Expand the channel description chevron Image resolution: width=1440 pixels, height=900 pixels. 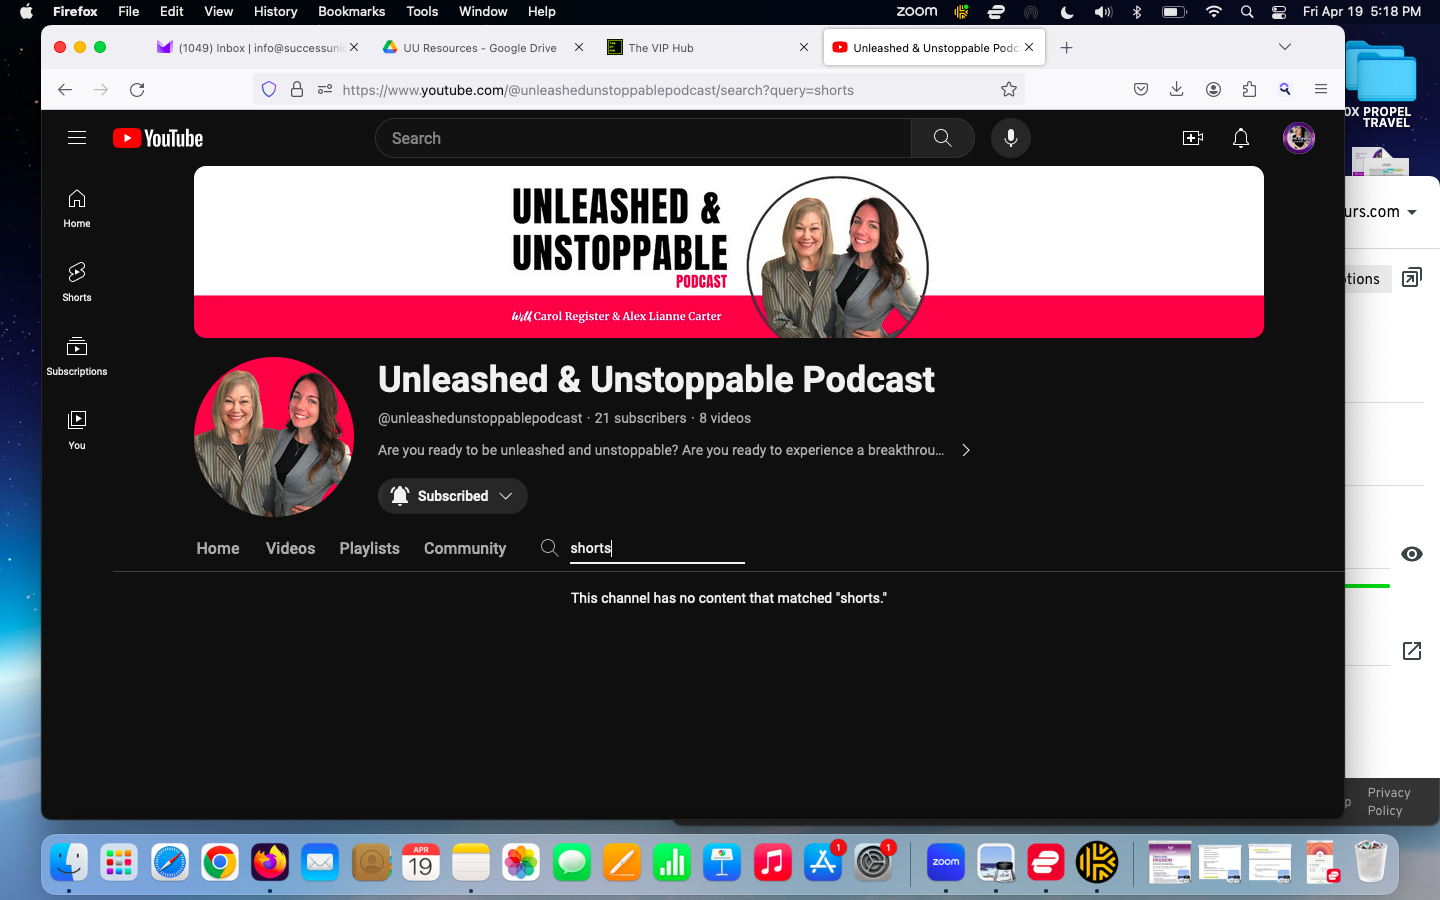tap(965, 450)
